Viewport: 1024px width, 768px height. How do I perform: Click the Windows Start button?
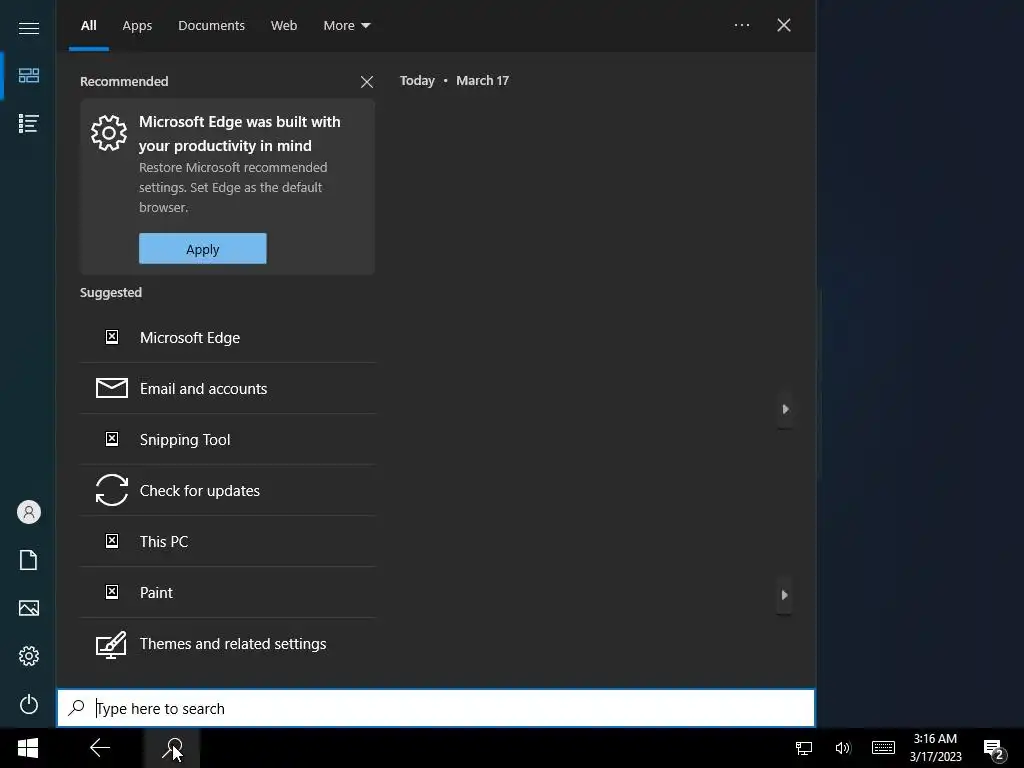click(x=27, y=748)
